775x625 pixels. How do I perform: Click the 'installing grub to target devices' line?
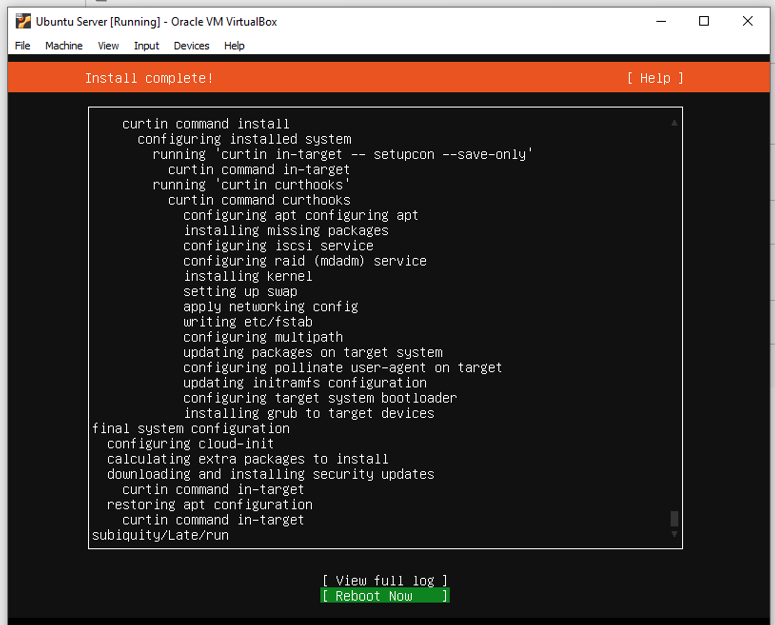coord(308,413)
